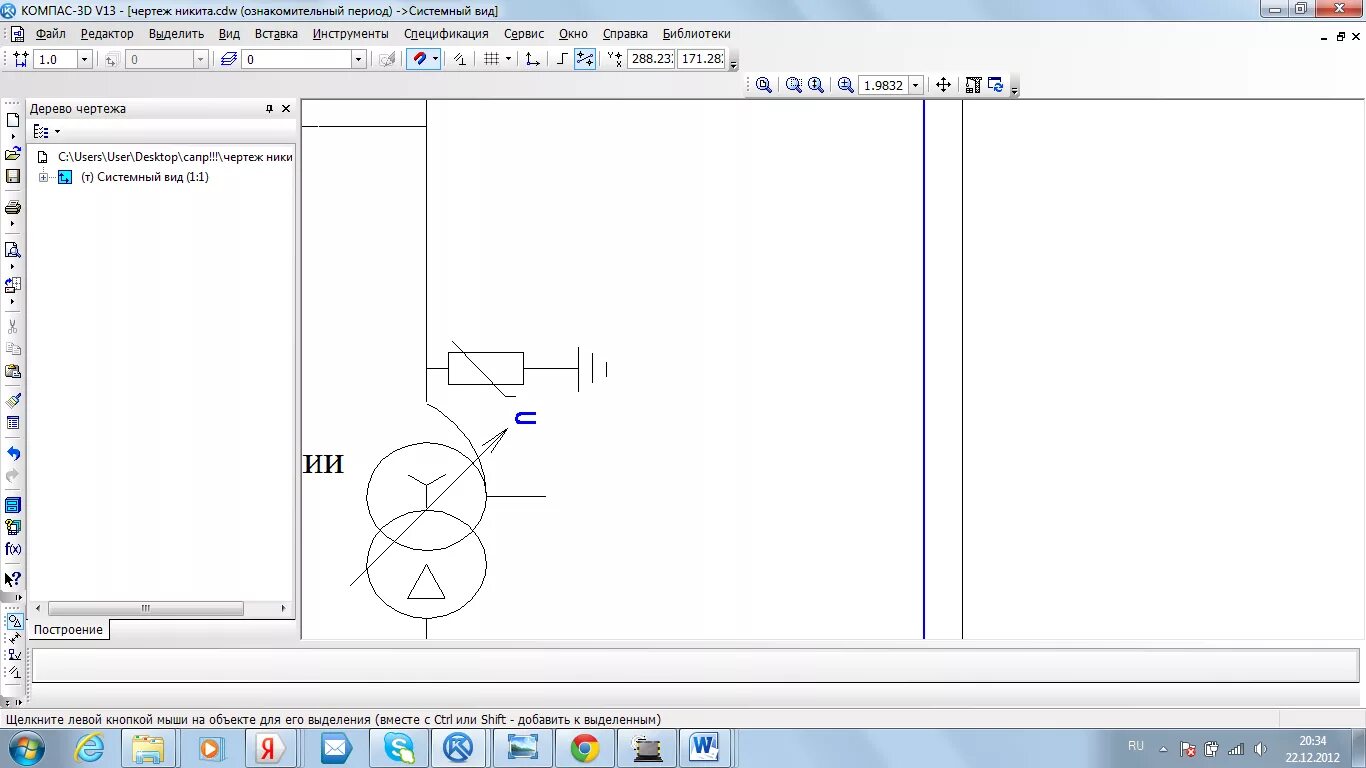
Task: Open the Windows Start menu
Action: (25, 748)
